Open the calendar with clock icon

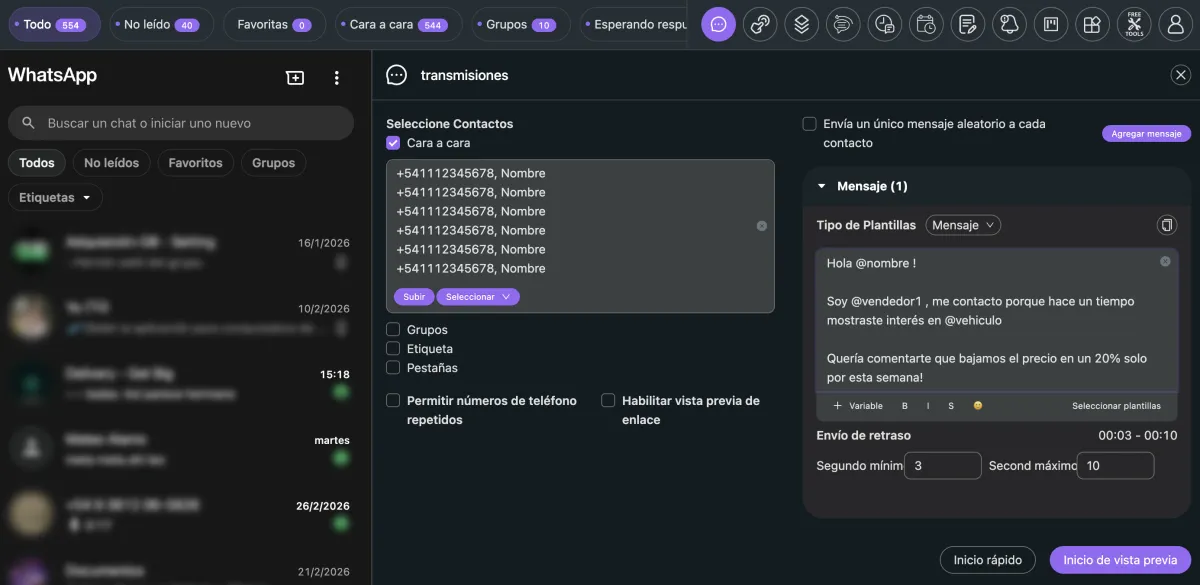925,24
